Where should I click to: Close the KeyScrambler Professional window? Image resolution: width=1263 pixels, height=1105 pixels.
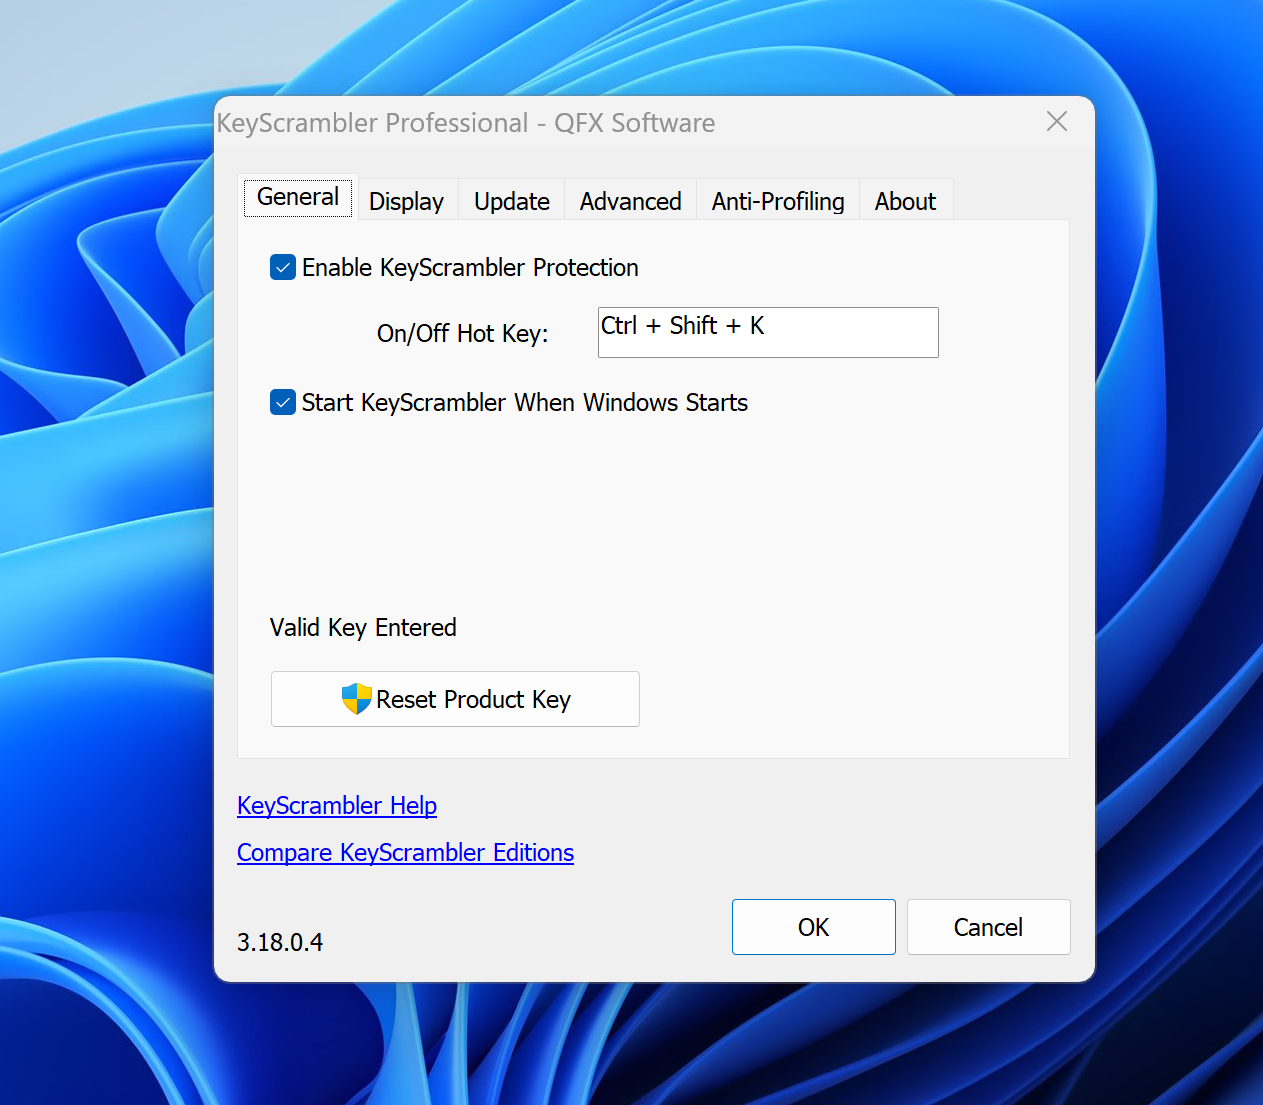[x=1057, y=122]
